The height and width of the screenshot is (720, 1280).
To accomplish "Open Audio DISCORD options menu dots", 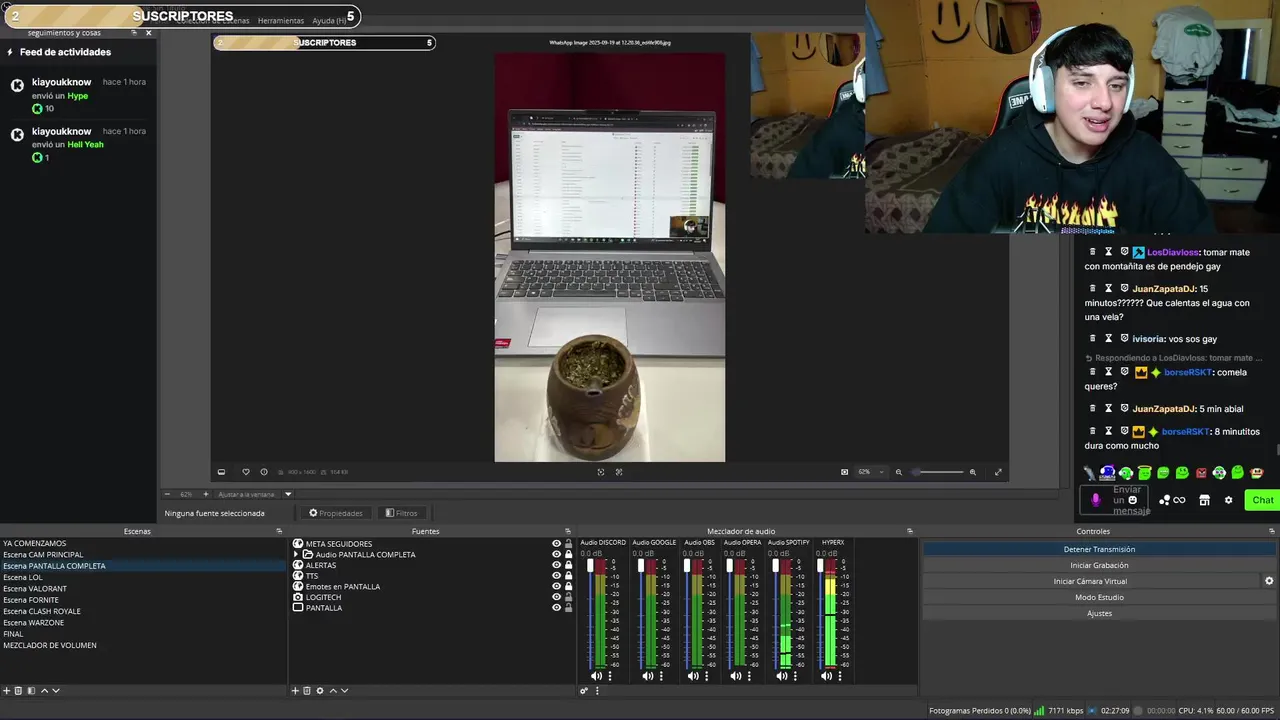I will (x=610, y=676).
